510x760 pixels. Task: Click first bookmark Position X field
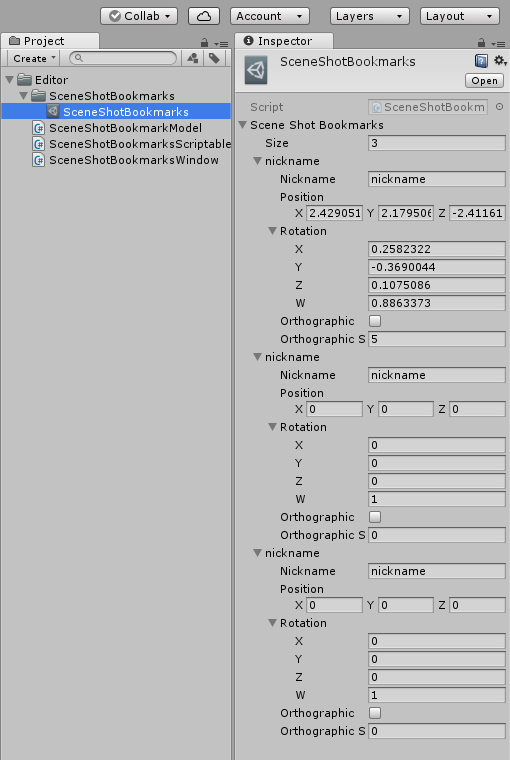point(335,213)
